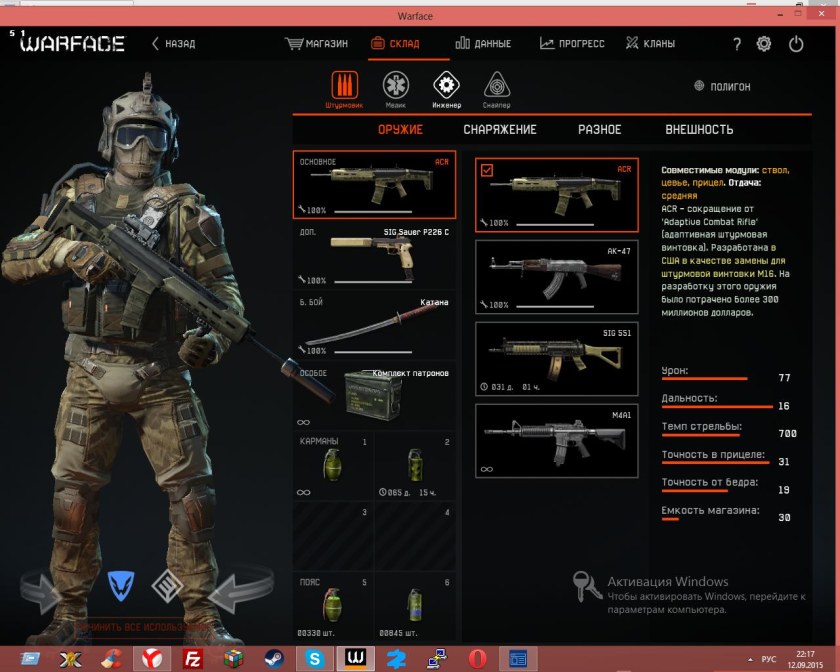Switch to Снаряжение category tab
Image resolution: width=840 pixels, height=672 pixels.
[x=500, y=129]
